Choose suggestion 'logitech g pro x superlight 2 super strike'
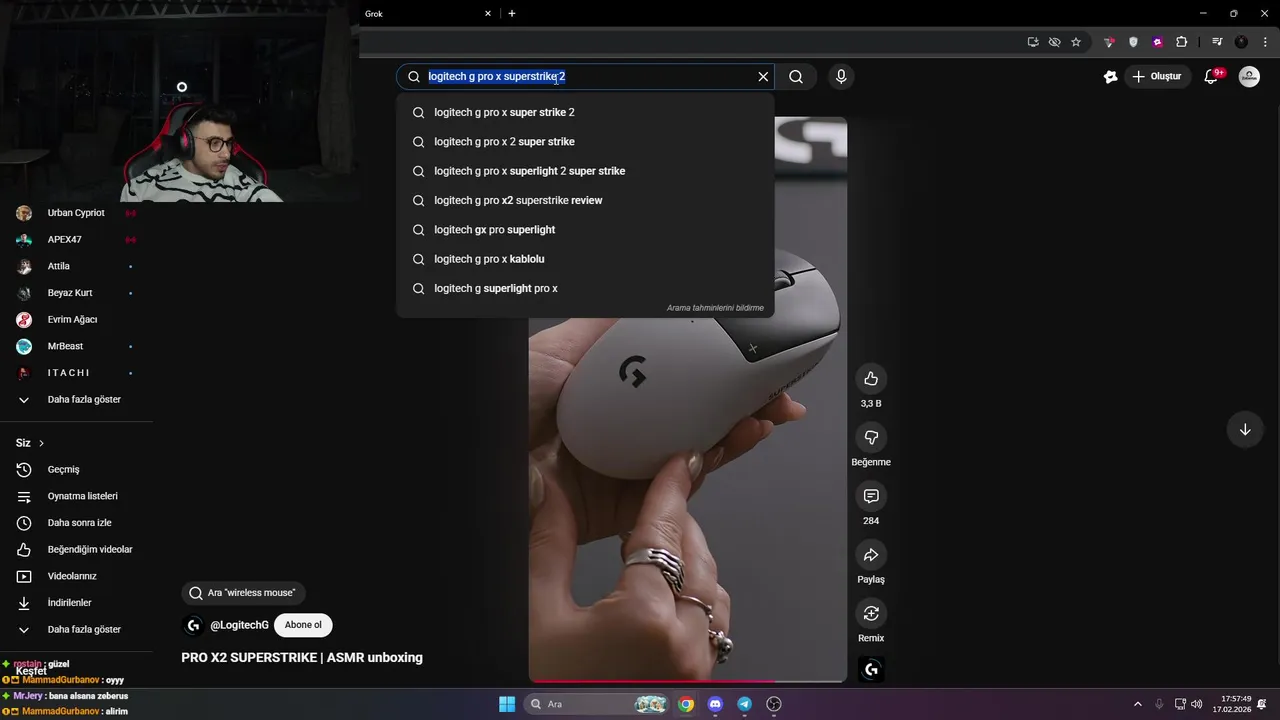 [x=585, y=171]
